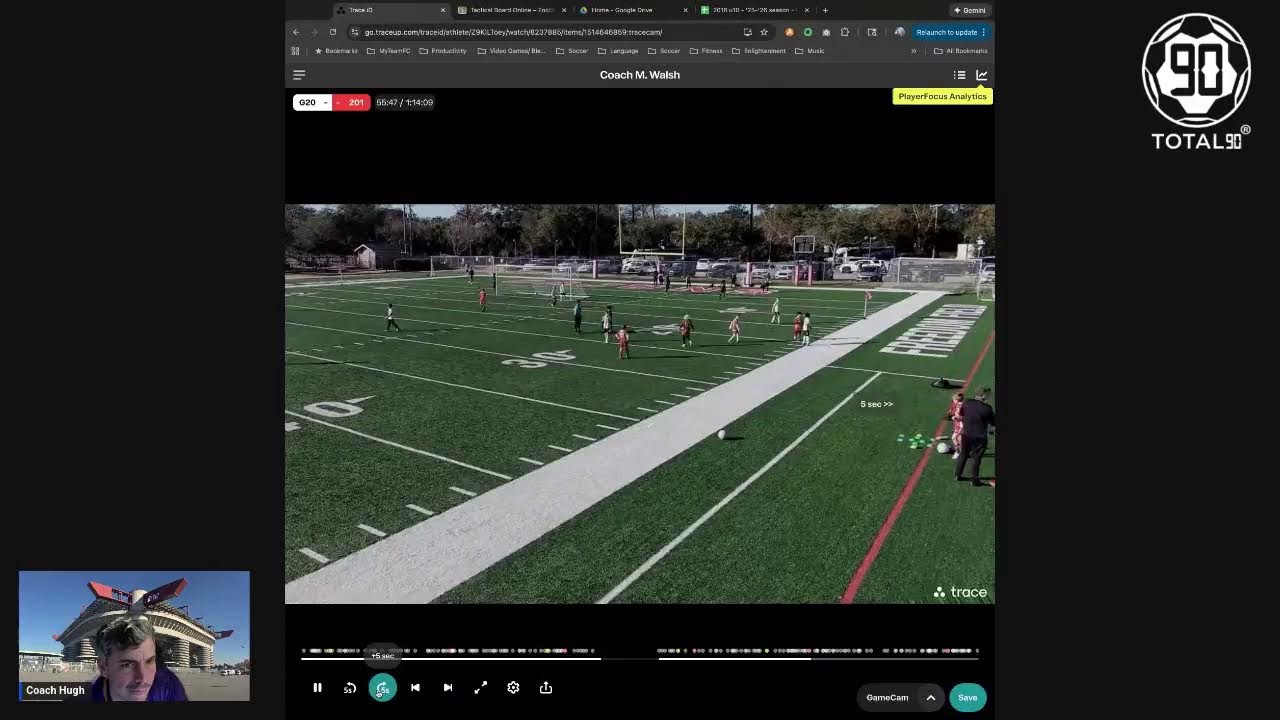Open the Music bookmarks folder

(x=810, y=51)
